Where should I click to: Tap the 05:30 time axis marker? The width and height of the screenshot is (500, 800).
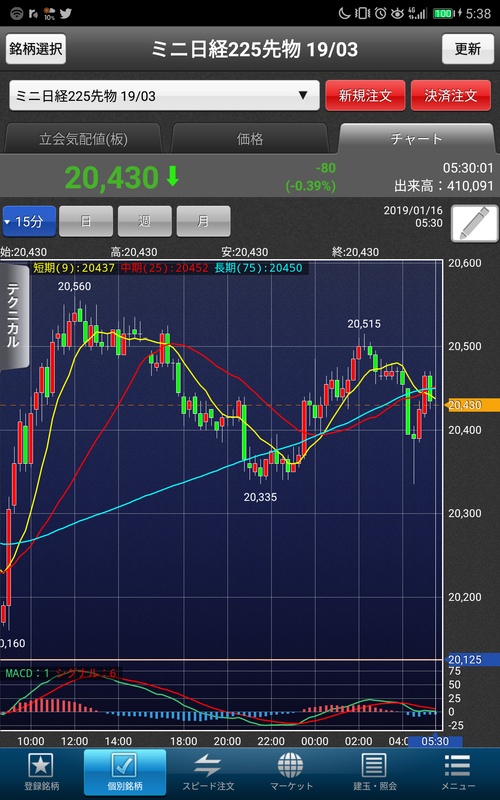point(435,741)
